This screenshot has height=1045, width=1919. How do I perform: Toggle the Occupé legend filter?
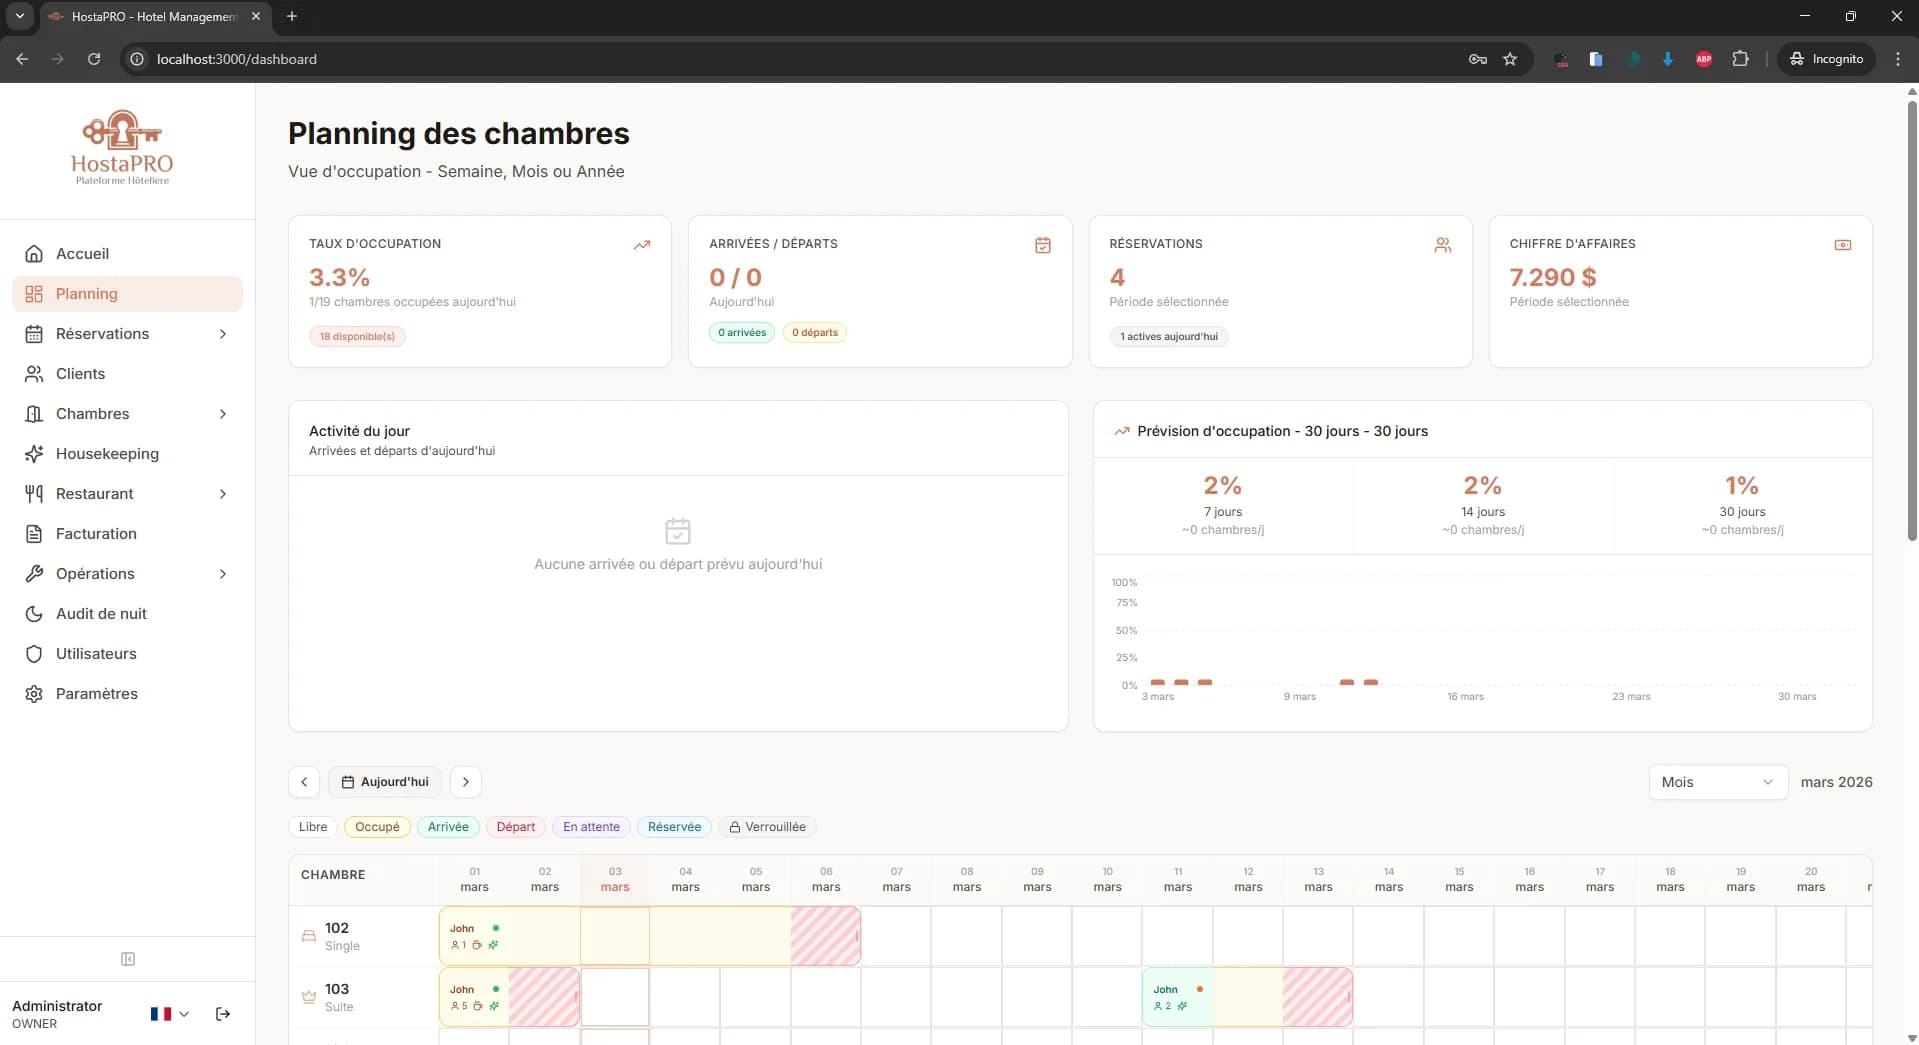coord(377,827)
